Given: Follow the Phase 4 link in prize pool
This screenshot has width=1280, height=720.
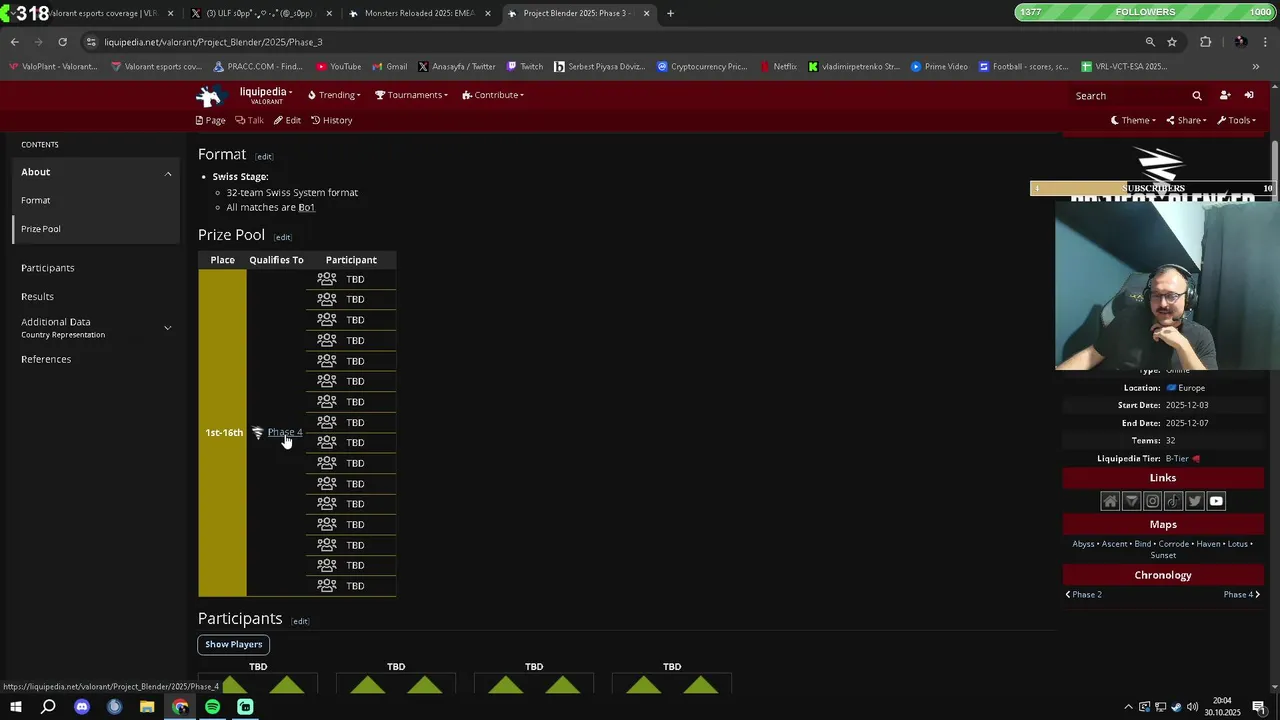Looking at the screenshot, I should coord(285,432).
